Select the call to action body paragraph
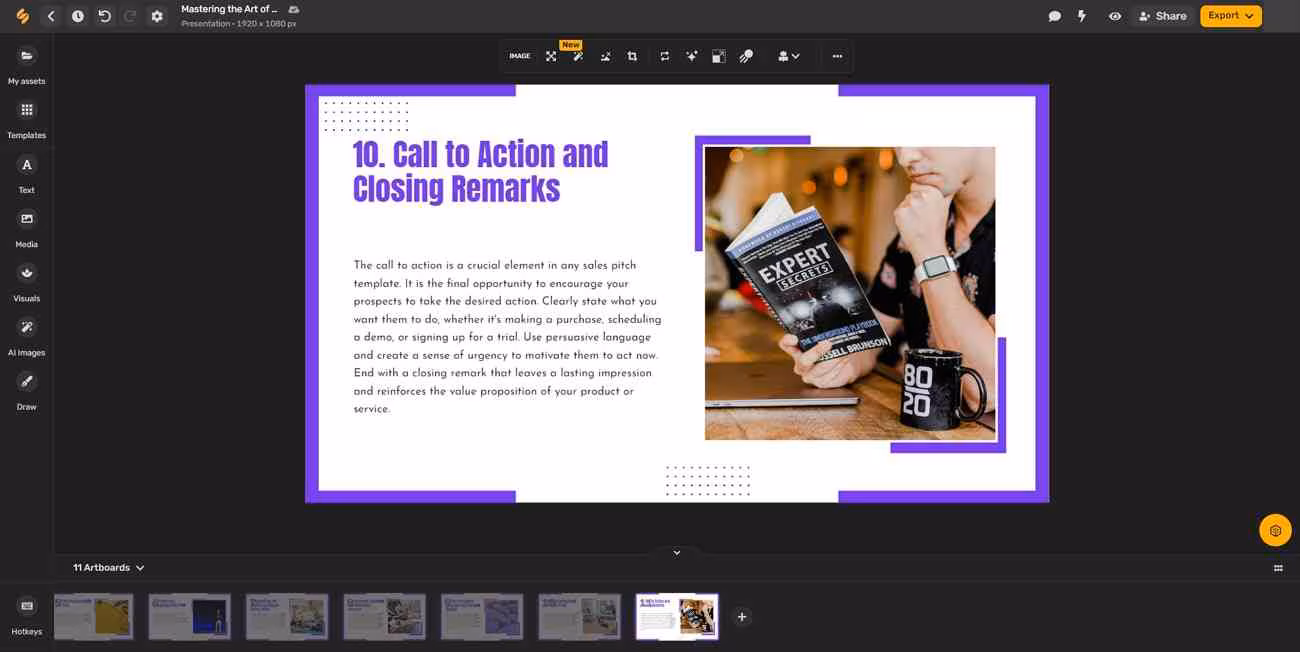The height and width of the screenshot is (652, 1300). pyautogui.click(x=508, y=337)
